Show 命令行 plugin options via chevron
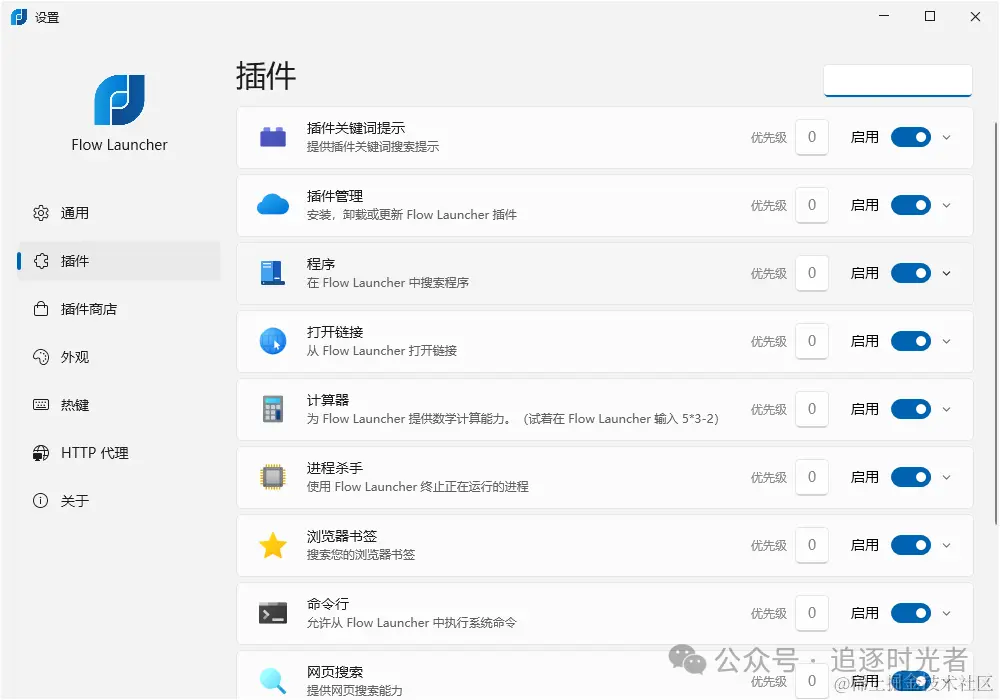 [x=946, y=613]
